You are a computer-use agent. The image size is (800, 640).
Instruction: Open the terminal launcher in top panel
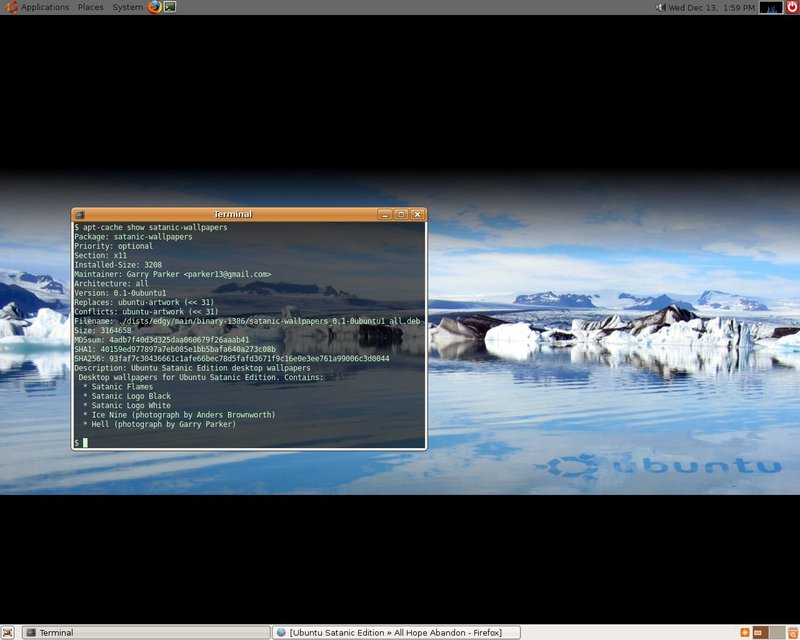coord(170,7)
